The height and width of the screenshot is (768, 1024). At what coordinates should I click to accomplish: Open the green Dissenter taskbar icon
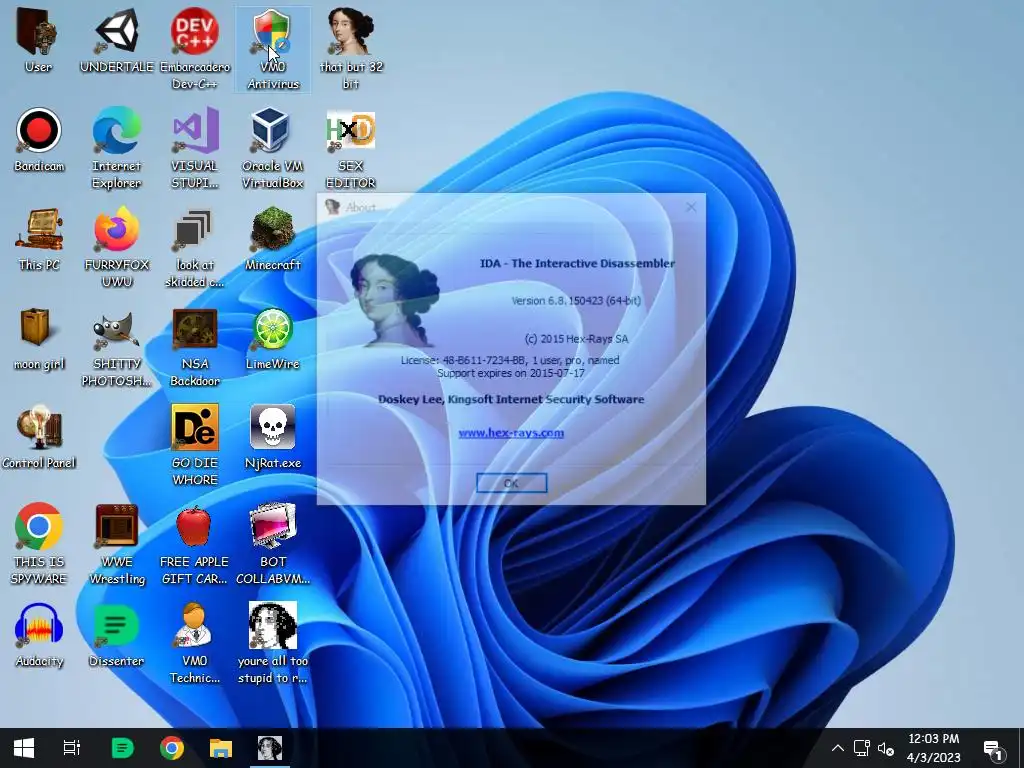(x=123, y=748)
